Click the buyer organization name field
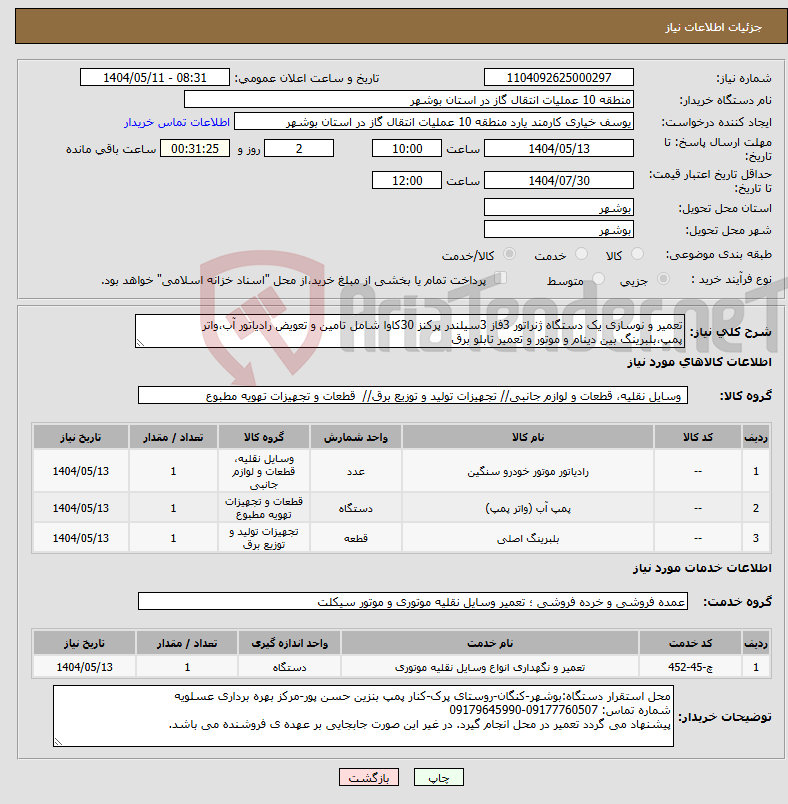Screen dimensions: 788x804 409,99
